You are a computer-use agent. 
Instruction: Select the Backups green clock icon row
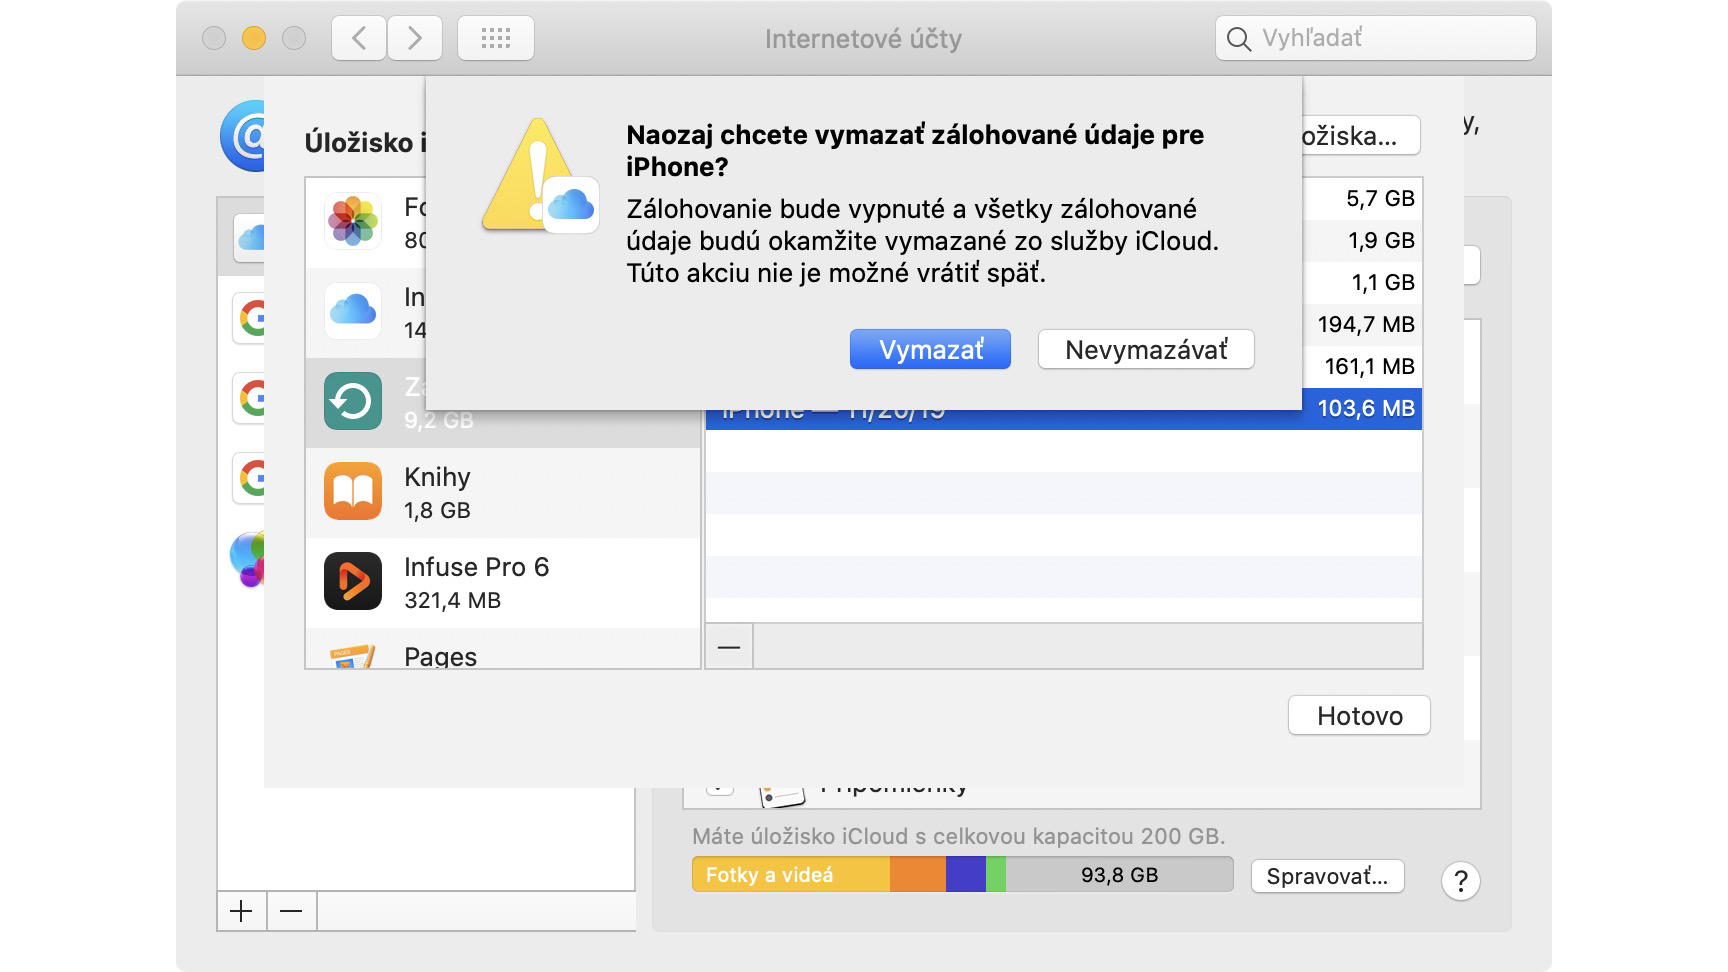pyautogui.click(x=353, y=401)
